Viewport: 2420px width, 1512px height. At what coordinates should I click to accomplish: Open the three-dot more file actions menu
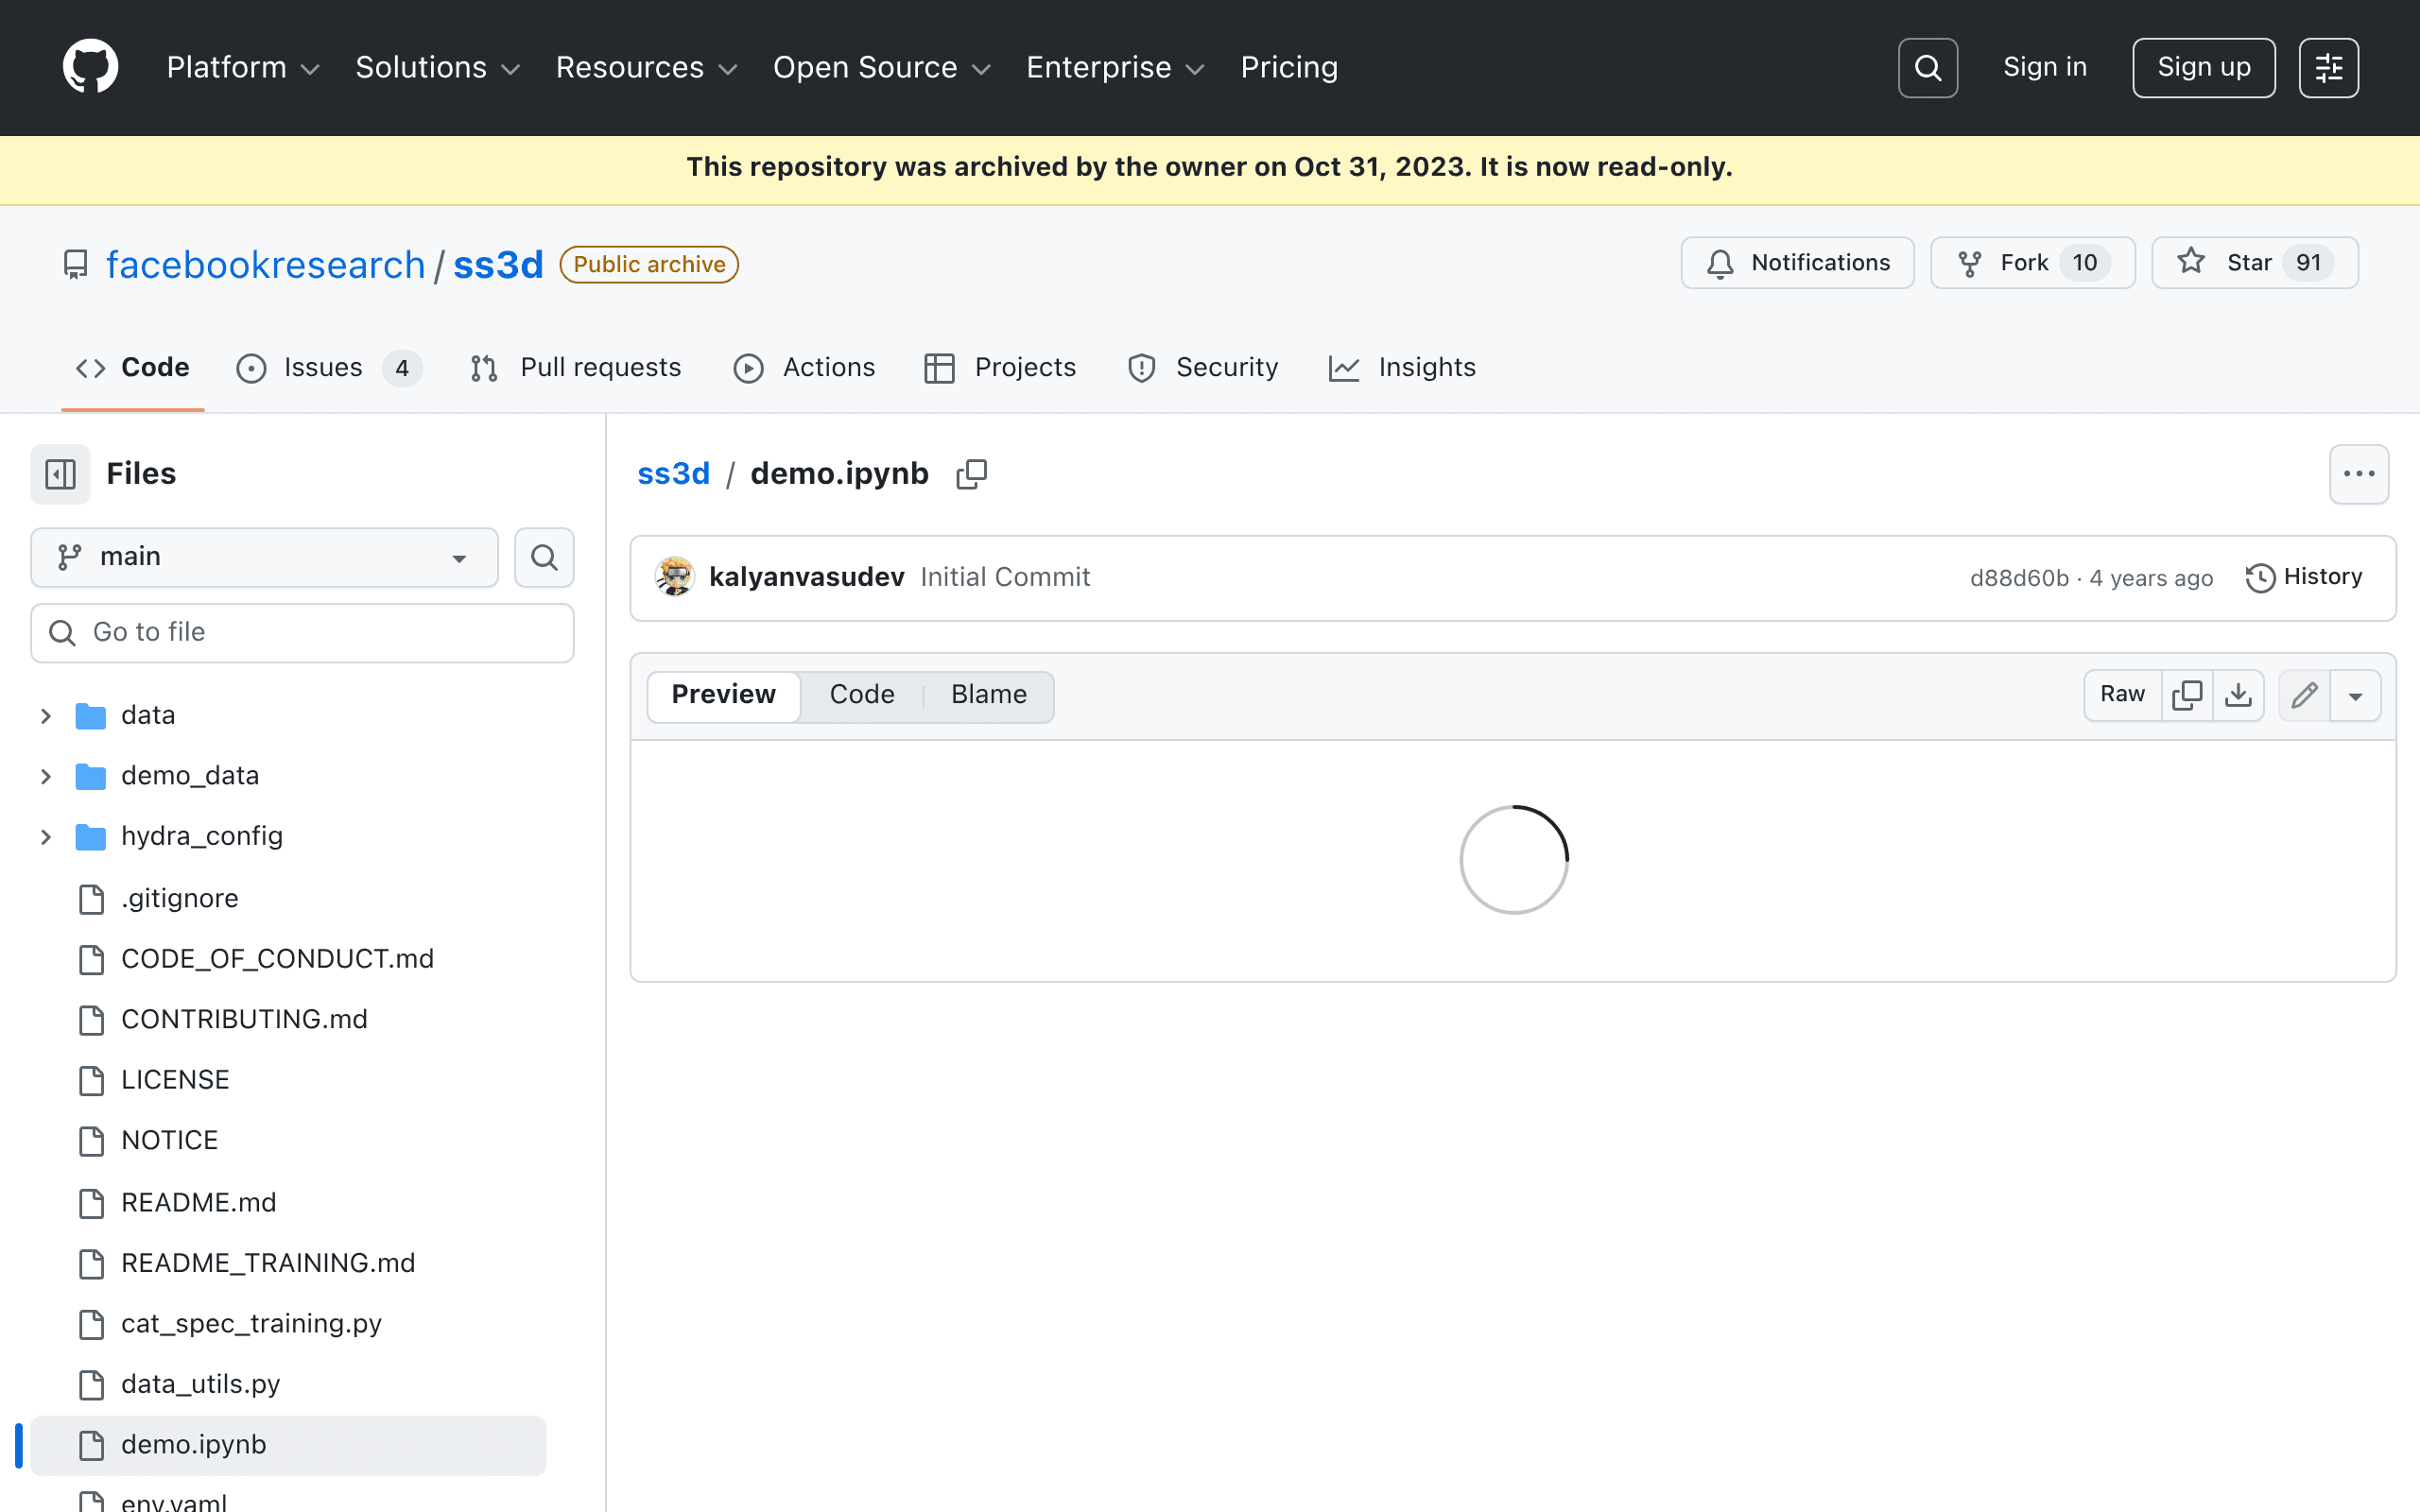pos(2359,474)
